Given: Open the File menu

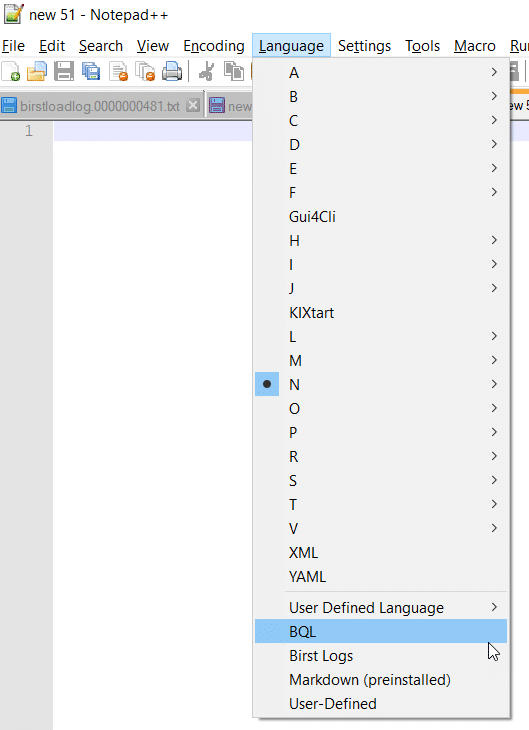Looking at the screenshot, I should coord(13,46).
